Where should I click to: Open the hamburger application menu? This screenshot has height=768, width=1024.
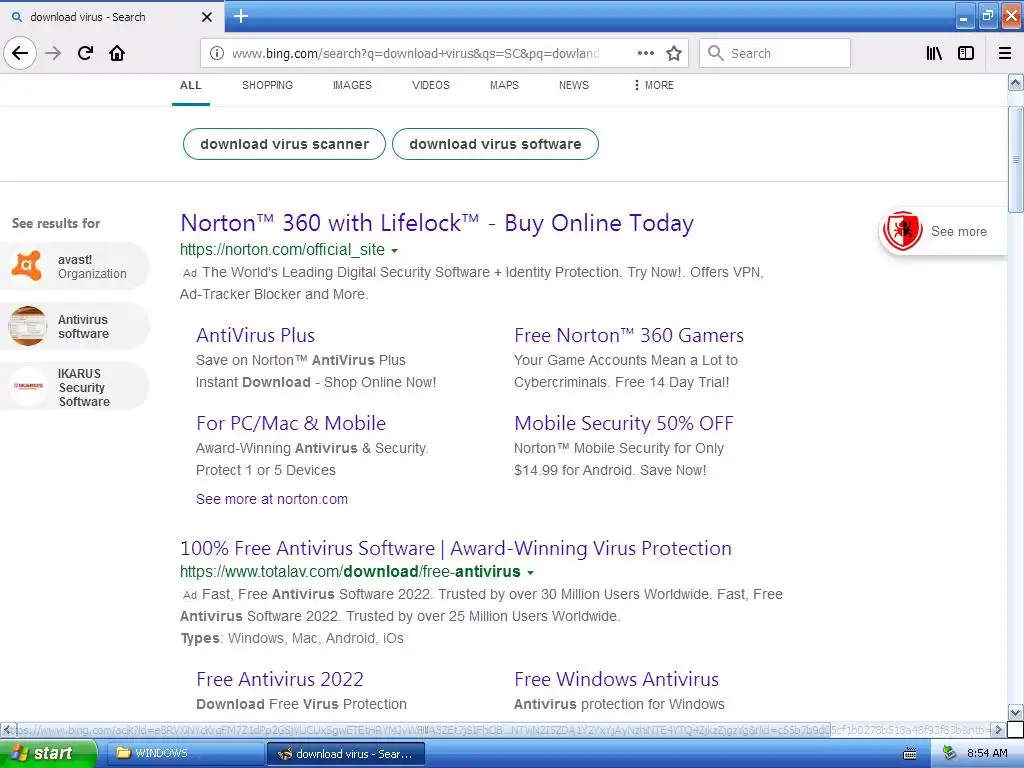click(x=1004, y=53)
